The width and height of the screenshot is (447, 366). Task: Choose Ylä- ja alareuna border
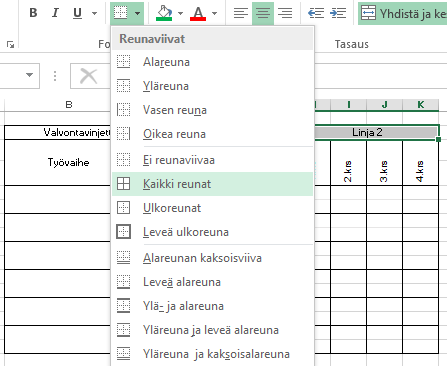click(x=212, y=306)
